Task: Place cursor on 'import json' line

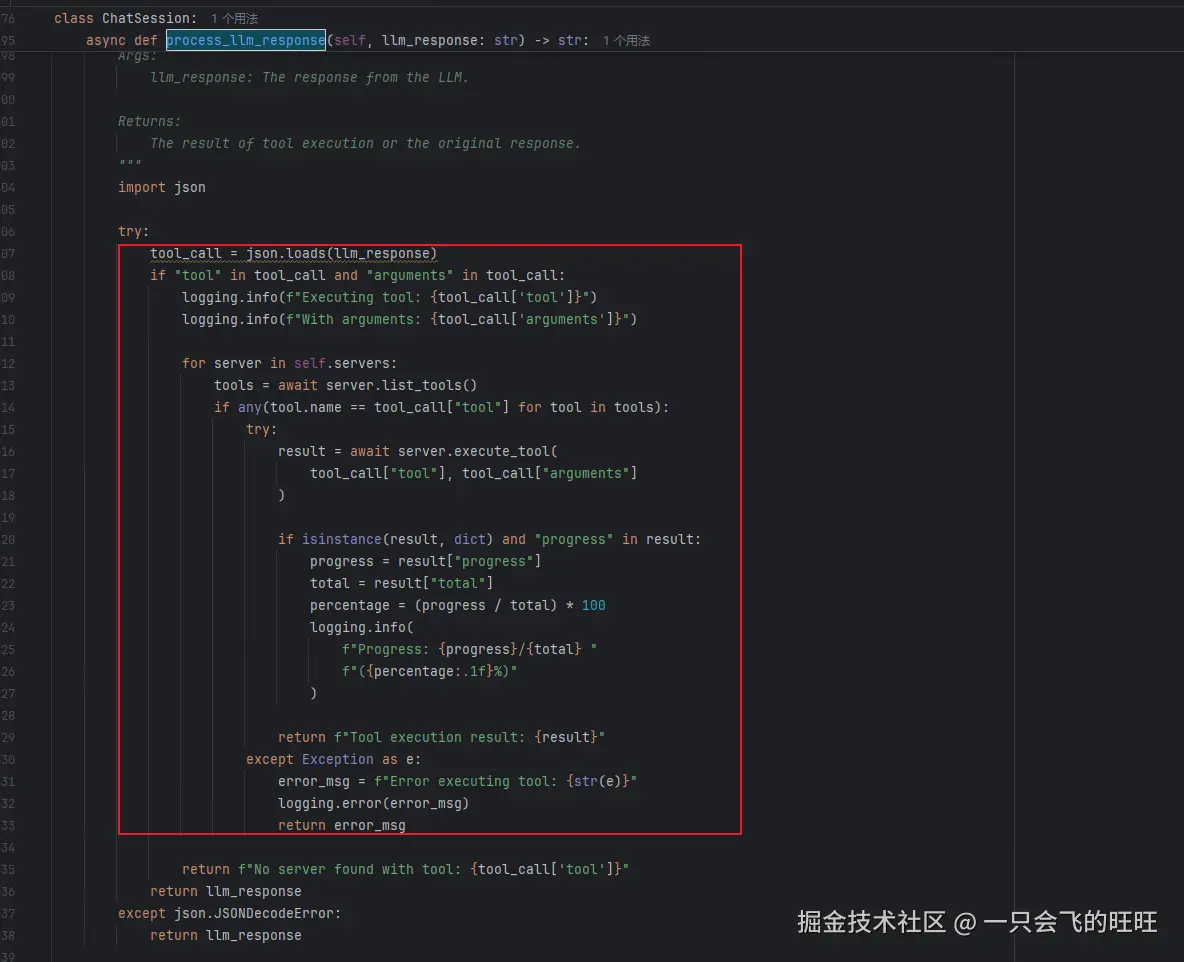Action: 162,187
